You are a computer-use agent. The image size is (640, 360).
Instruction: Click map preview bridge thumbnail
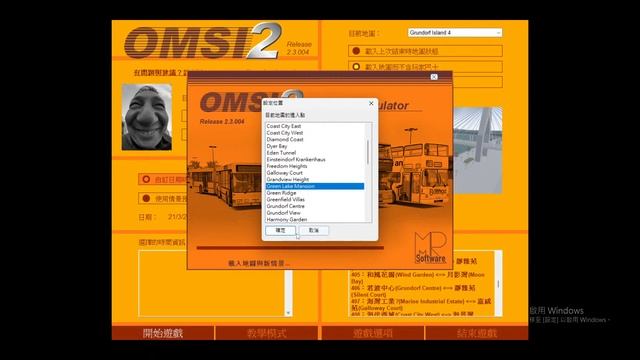[478, 150]
